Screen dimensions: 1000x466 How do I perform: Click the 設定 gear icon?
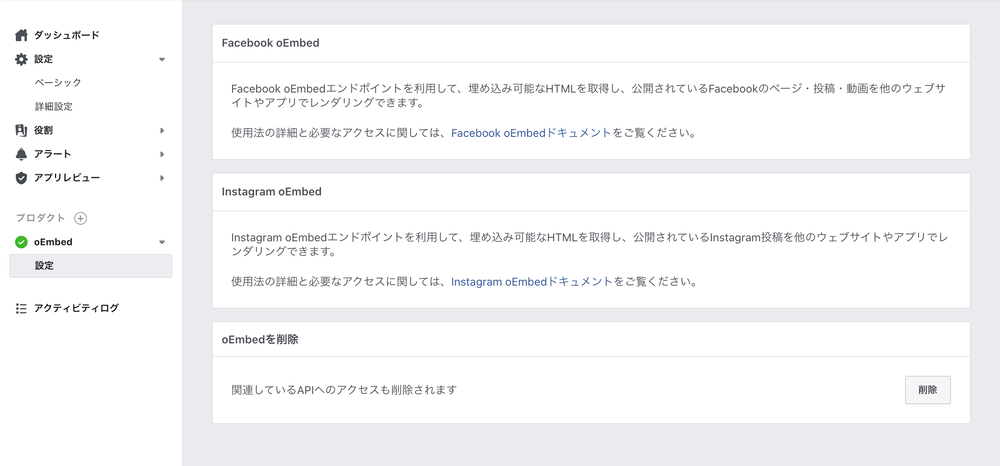[x=21, y=59]
